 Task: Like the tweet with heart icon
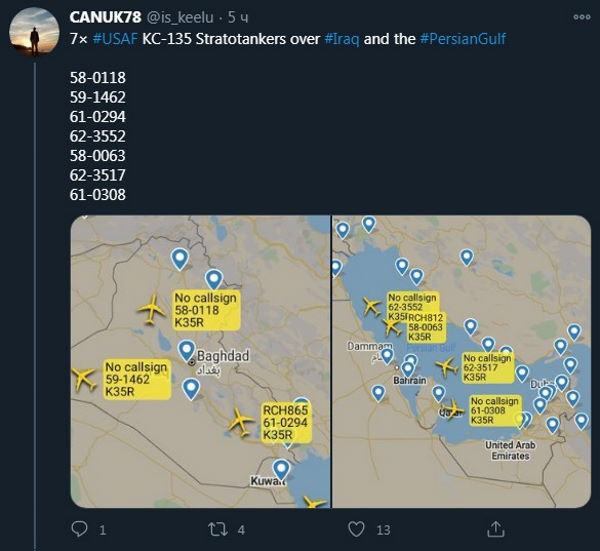356,528
